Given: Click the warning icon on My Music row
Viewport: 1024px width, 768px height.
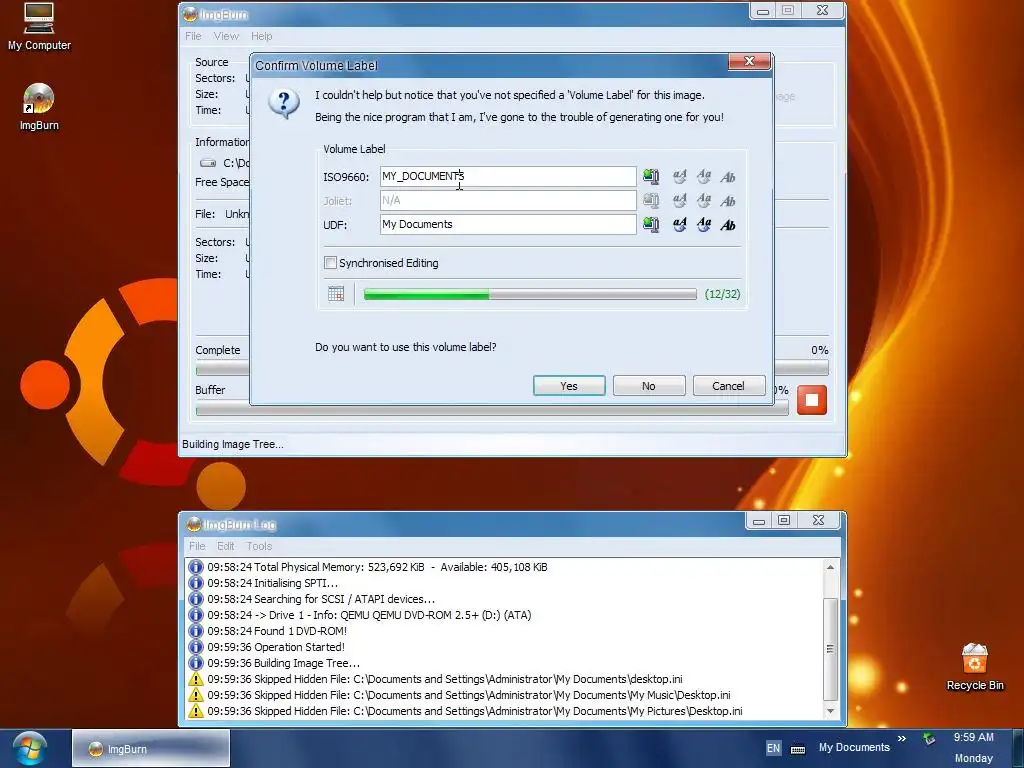Looking at the screenshot, I should click(x=196, y=695).
